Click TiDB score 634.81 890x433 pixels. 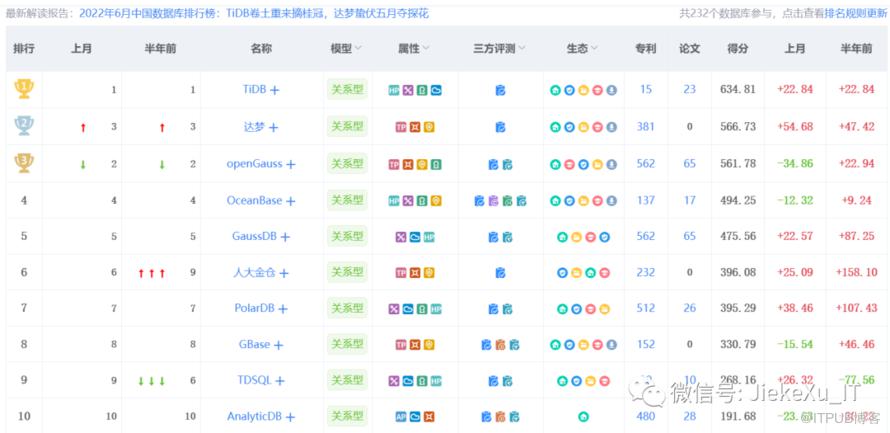pyautogui.click(x=737, y=89)
